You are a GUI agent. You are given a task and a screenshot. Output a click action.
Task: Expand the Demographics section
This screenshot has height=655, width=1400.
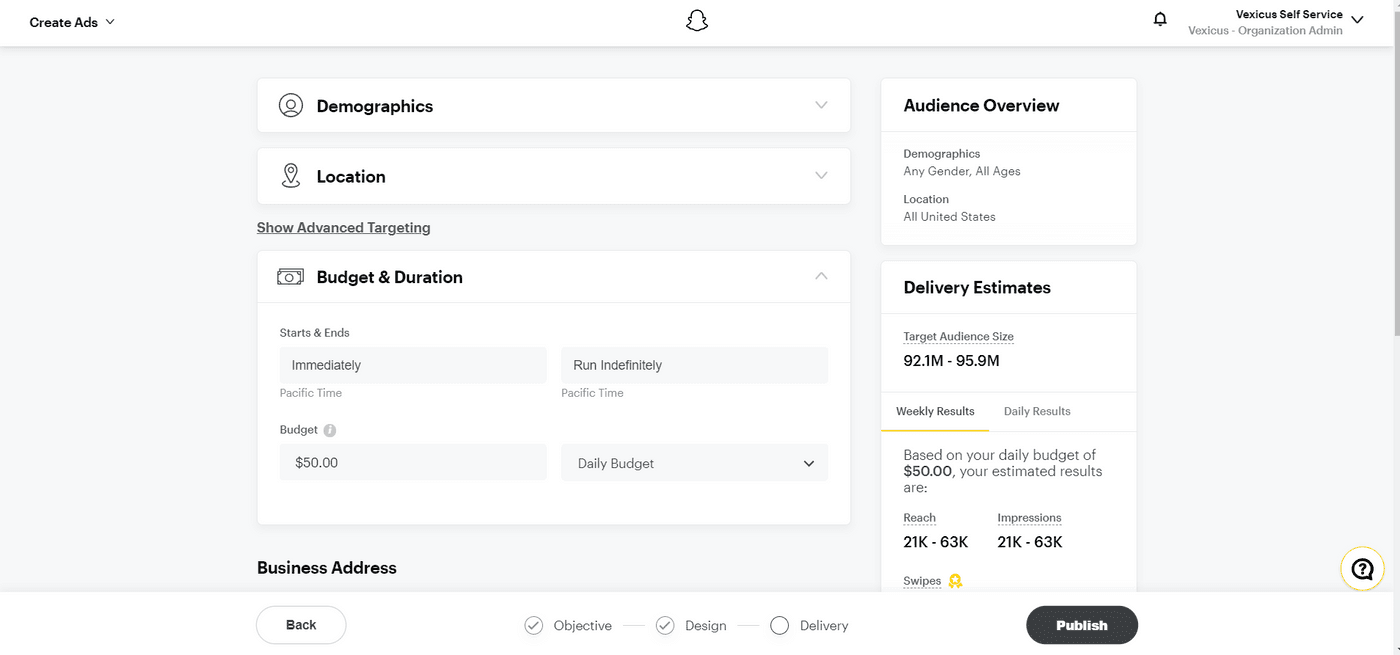(821, 105)
